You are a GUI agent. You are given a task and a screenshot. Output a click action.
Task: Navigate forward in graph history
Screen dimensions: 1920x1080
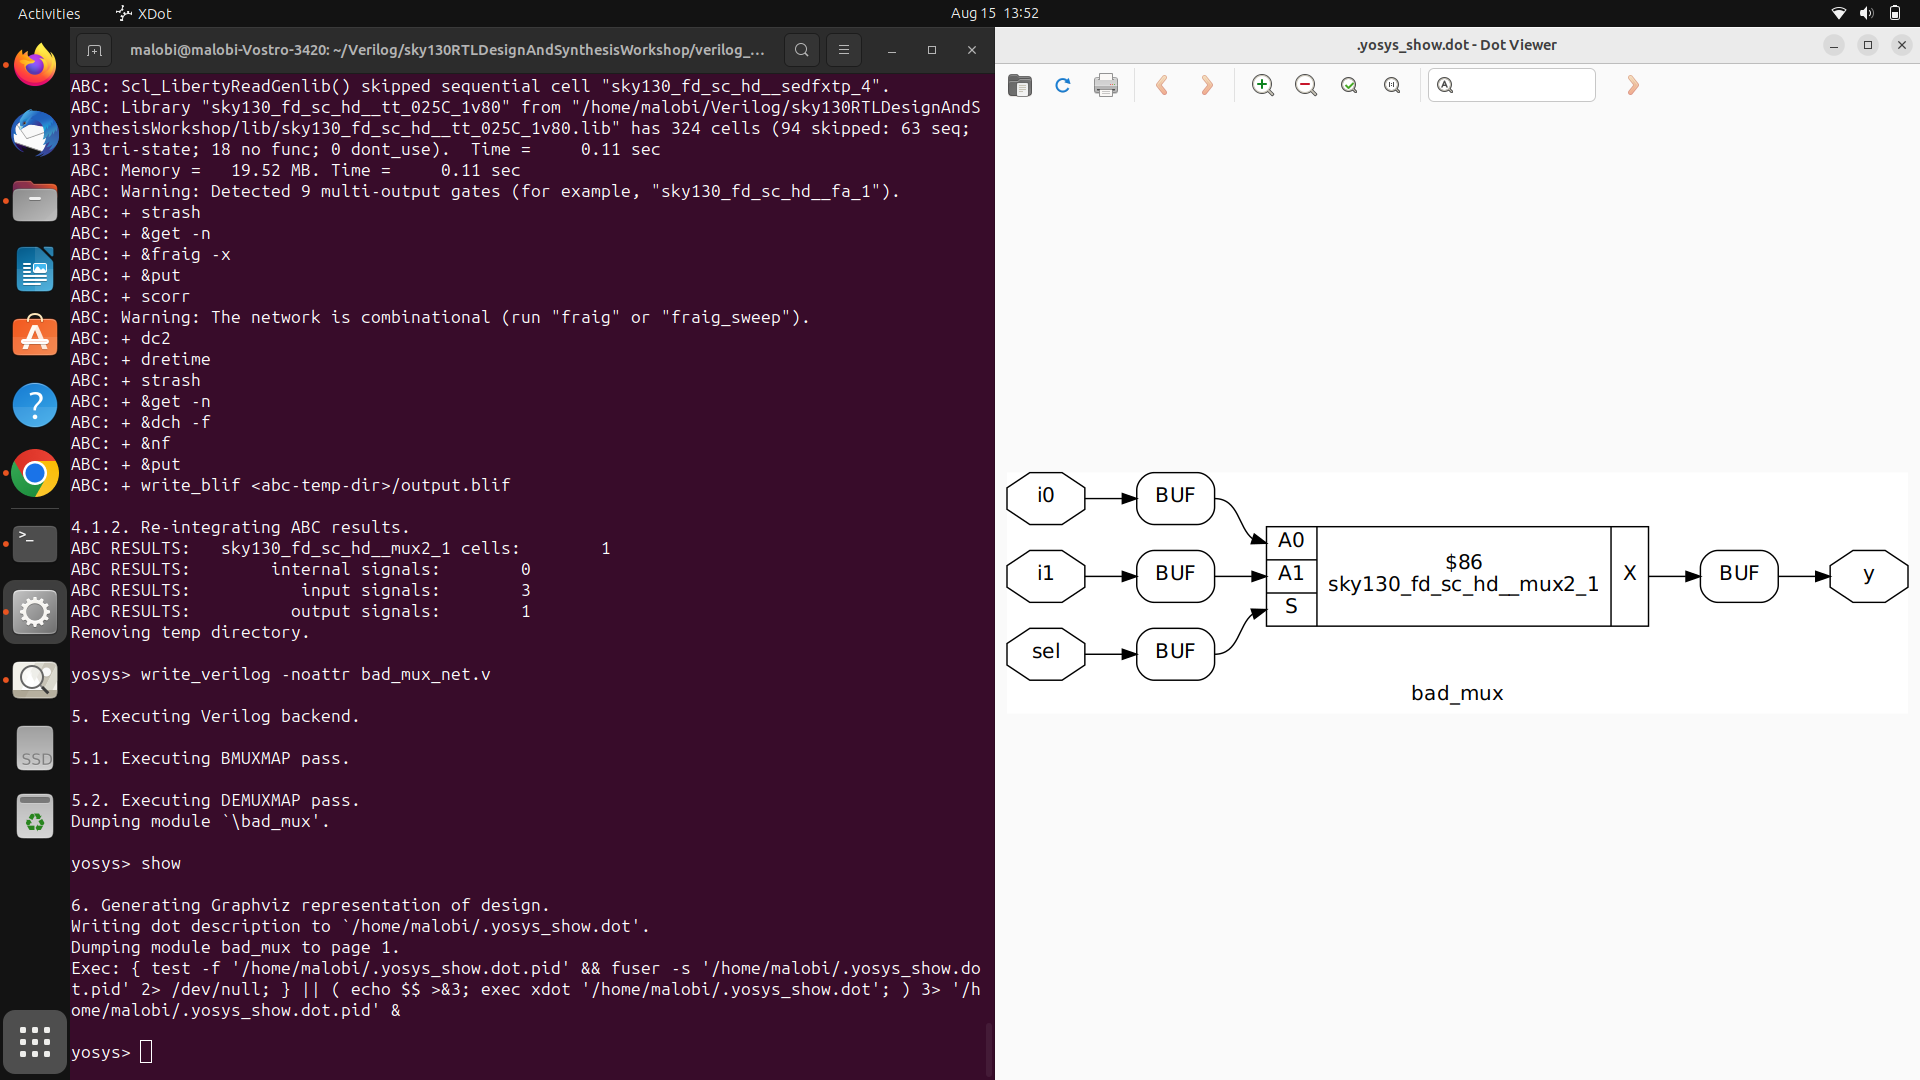1206,85
